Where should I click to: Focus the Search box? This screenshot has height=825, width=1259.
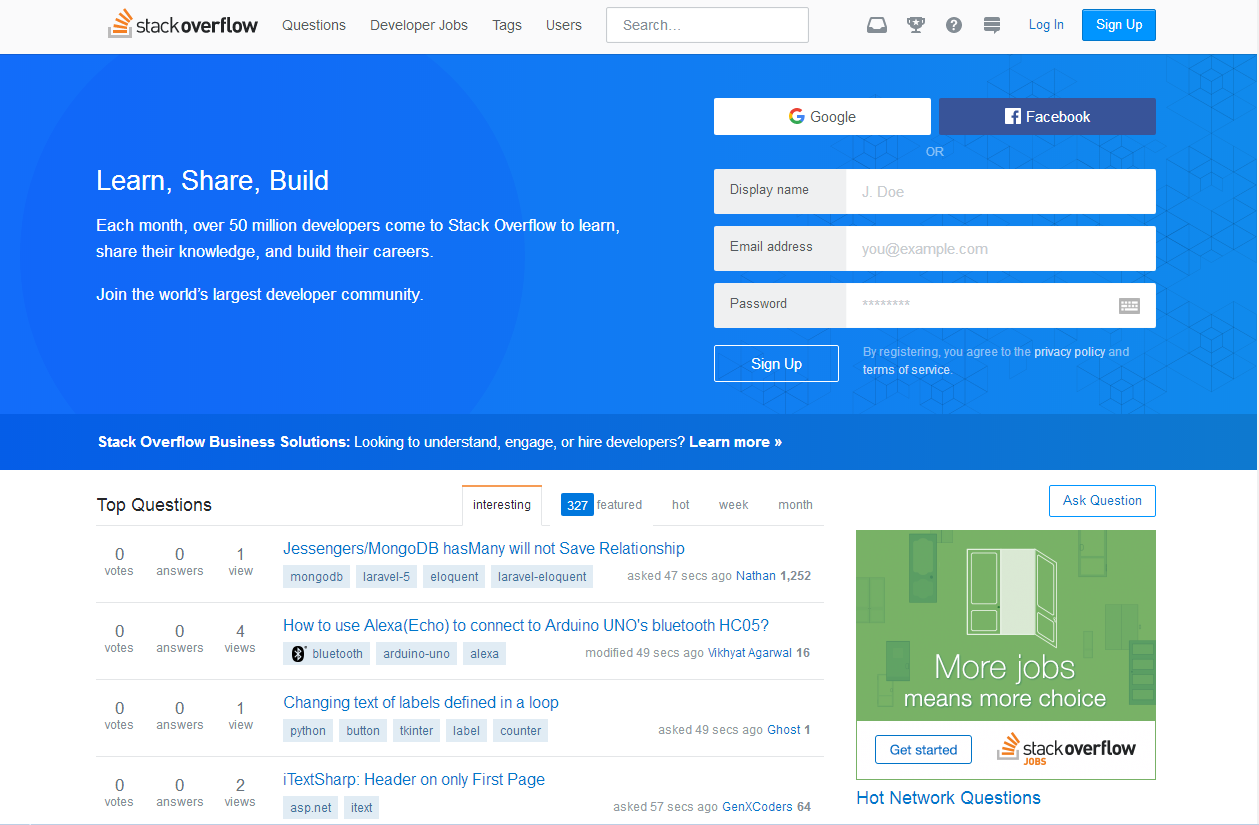[x=707, y=25]
